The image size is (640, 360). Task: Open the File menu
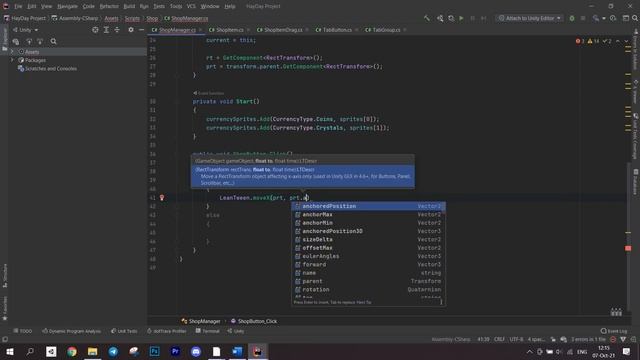tap(18, 7)
